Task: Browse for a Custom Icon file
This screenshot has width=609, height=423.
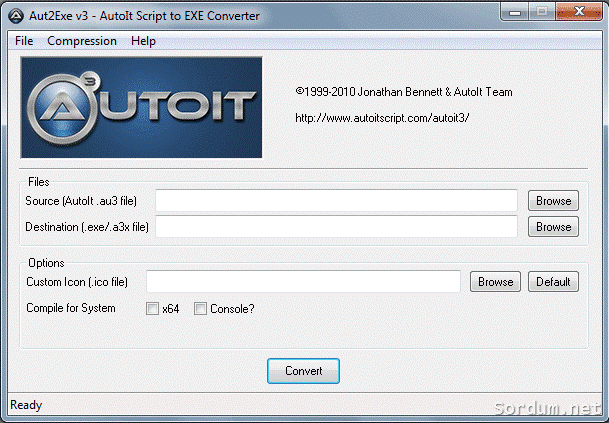Action: click(x=495, y=282)
